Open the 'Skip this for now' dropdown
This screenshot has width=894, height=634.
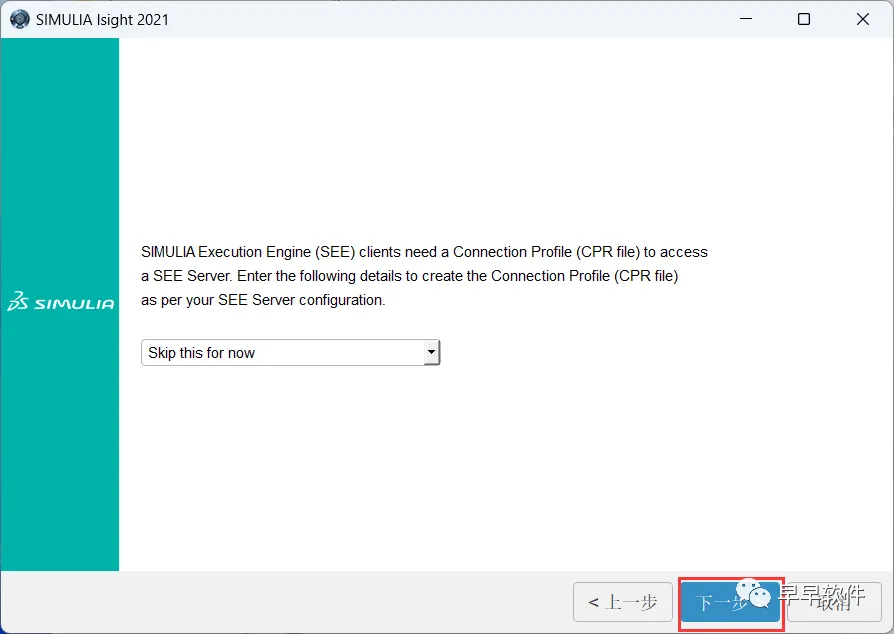coord(290,353)
